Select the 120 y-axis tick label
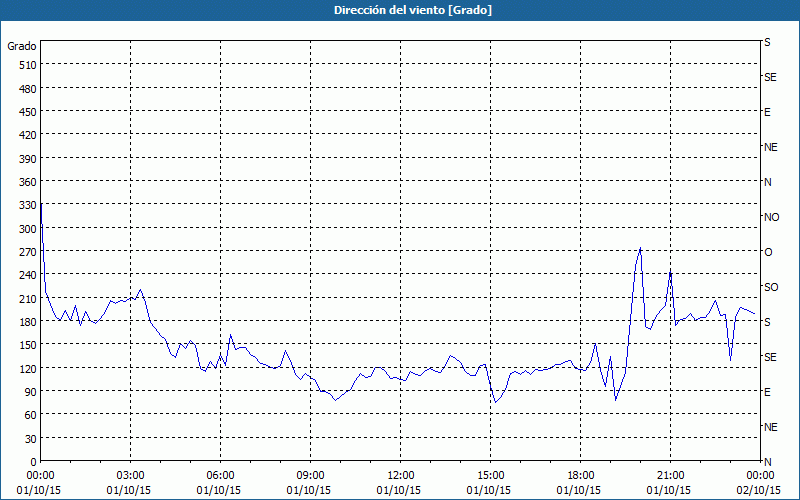 [27, 369]
